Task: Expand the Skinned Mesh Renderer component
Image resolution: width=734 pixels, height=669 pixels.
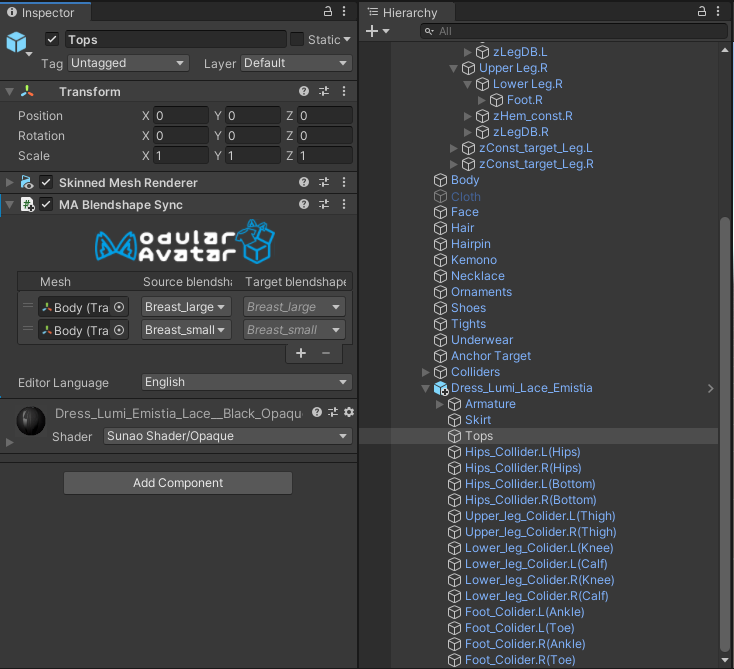Action: (x=9, y=182)
